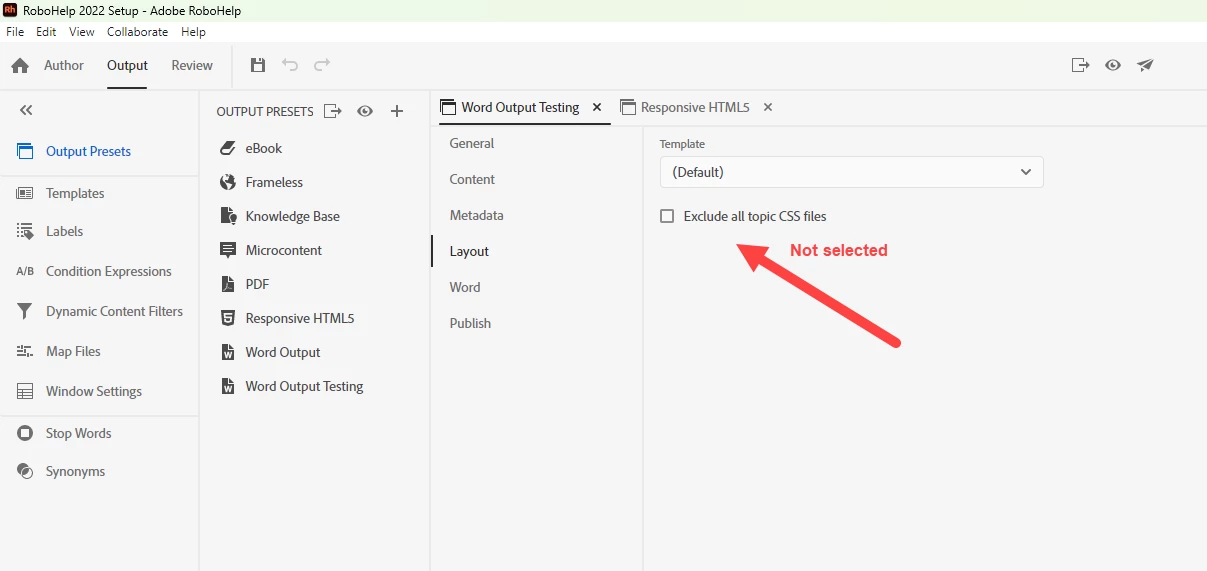
Task: Open the Window Settings entry
Action: [94, 391]
